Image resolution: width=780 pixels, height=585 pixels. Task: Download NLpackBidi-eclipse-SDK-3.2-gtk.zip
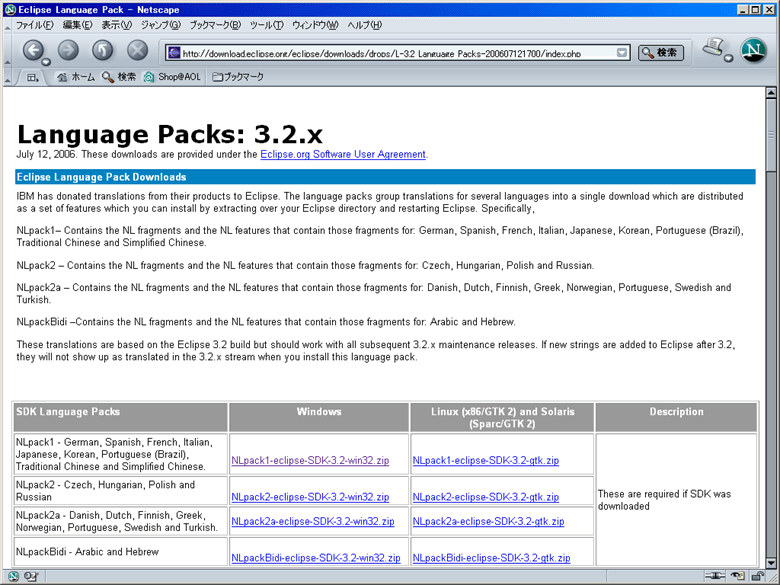491,558
